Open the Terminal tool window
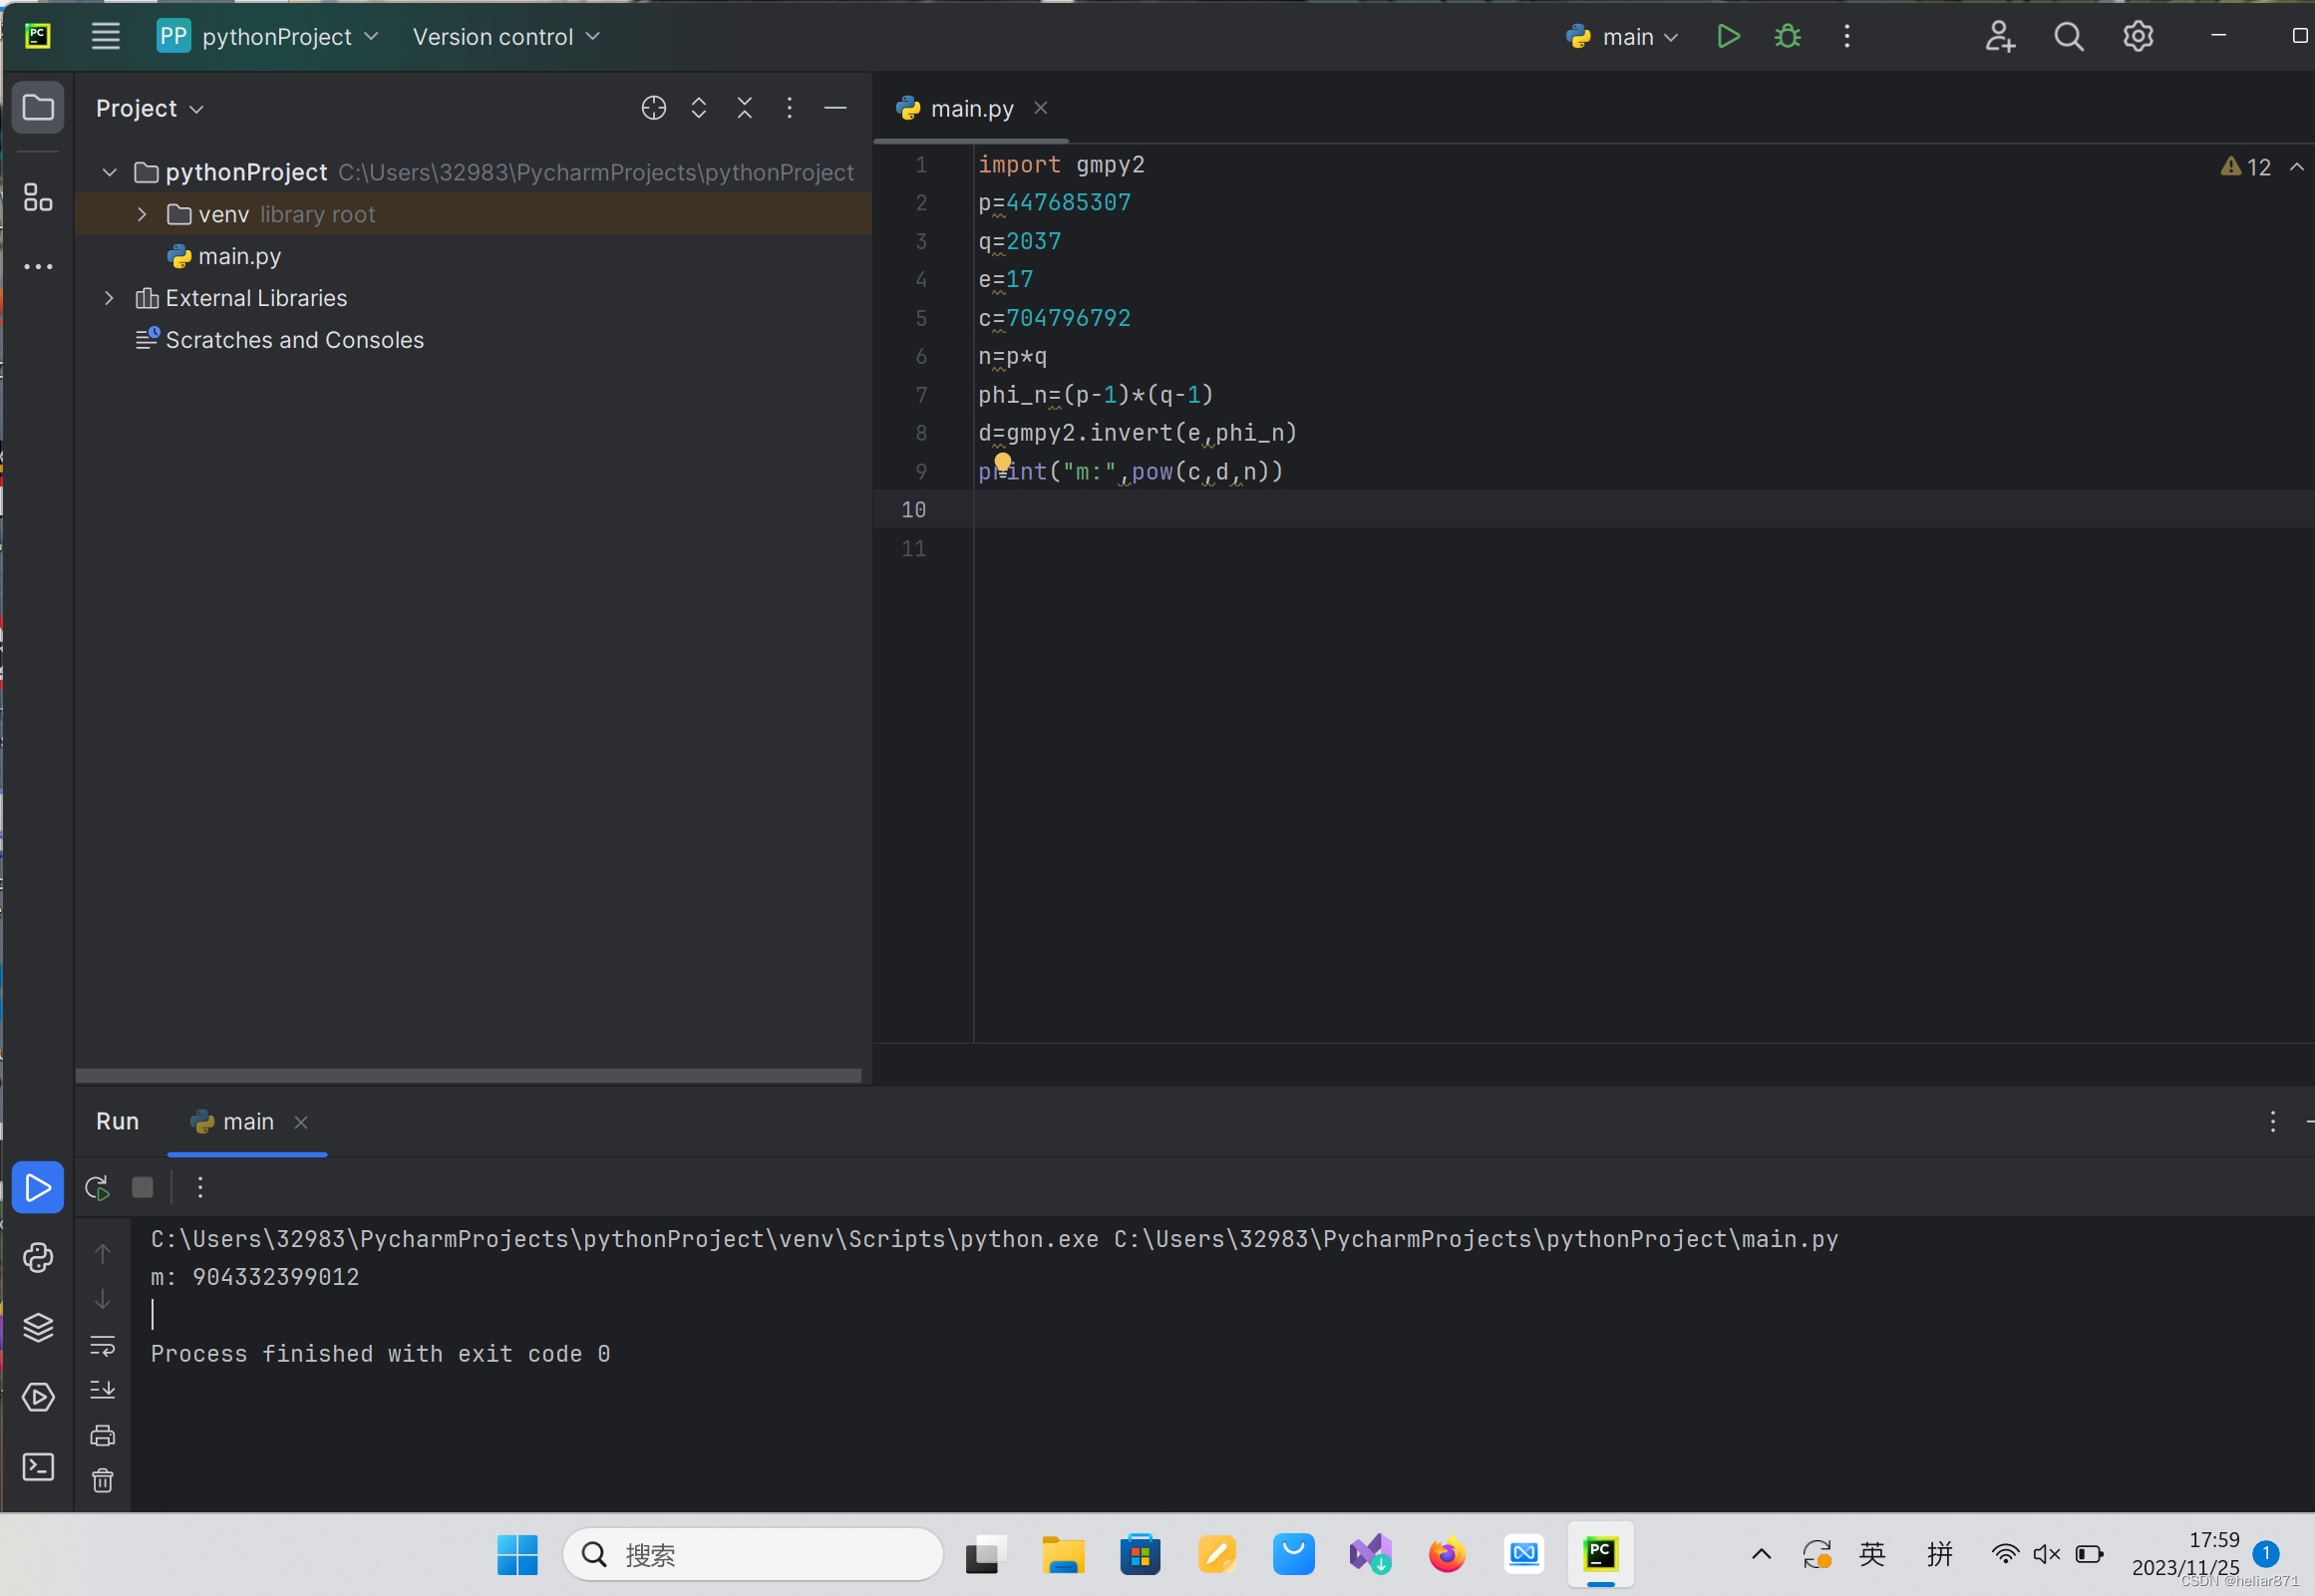 click(38, 1466)
